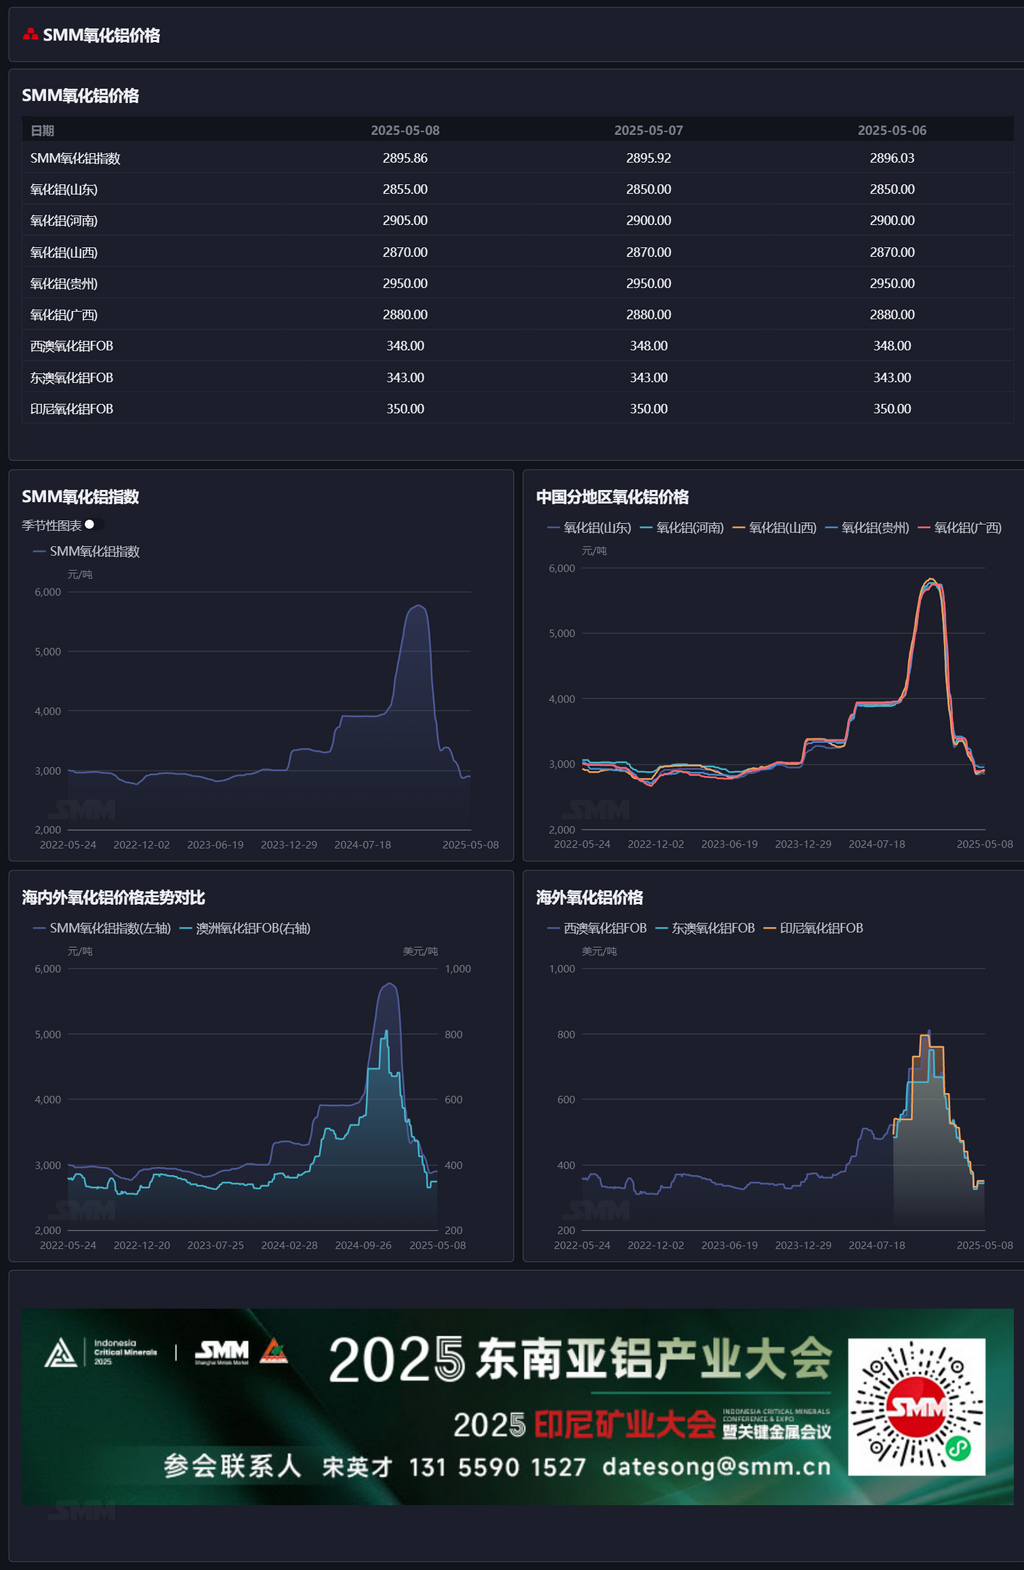Hide the SMM氧化铝指数(左轴) legend series
This screenshot has width=1024, height=1570.
pos(102,929)
